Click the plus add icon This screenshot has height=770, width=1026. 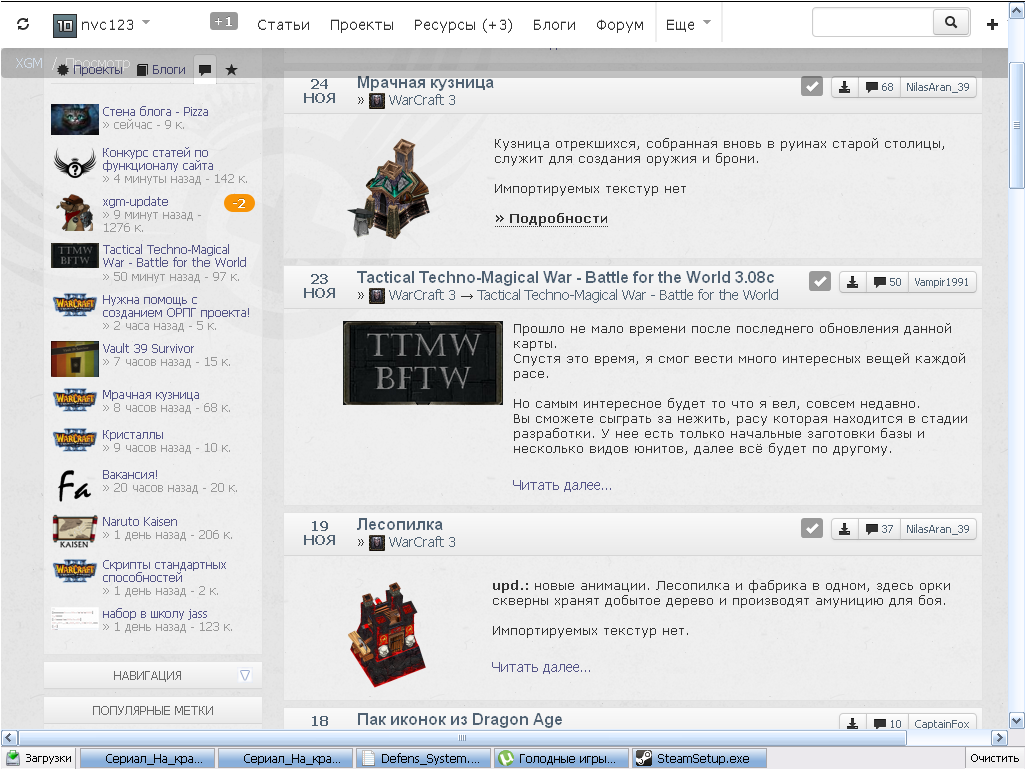992,24
